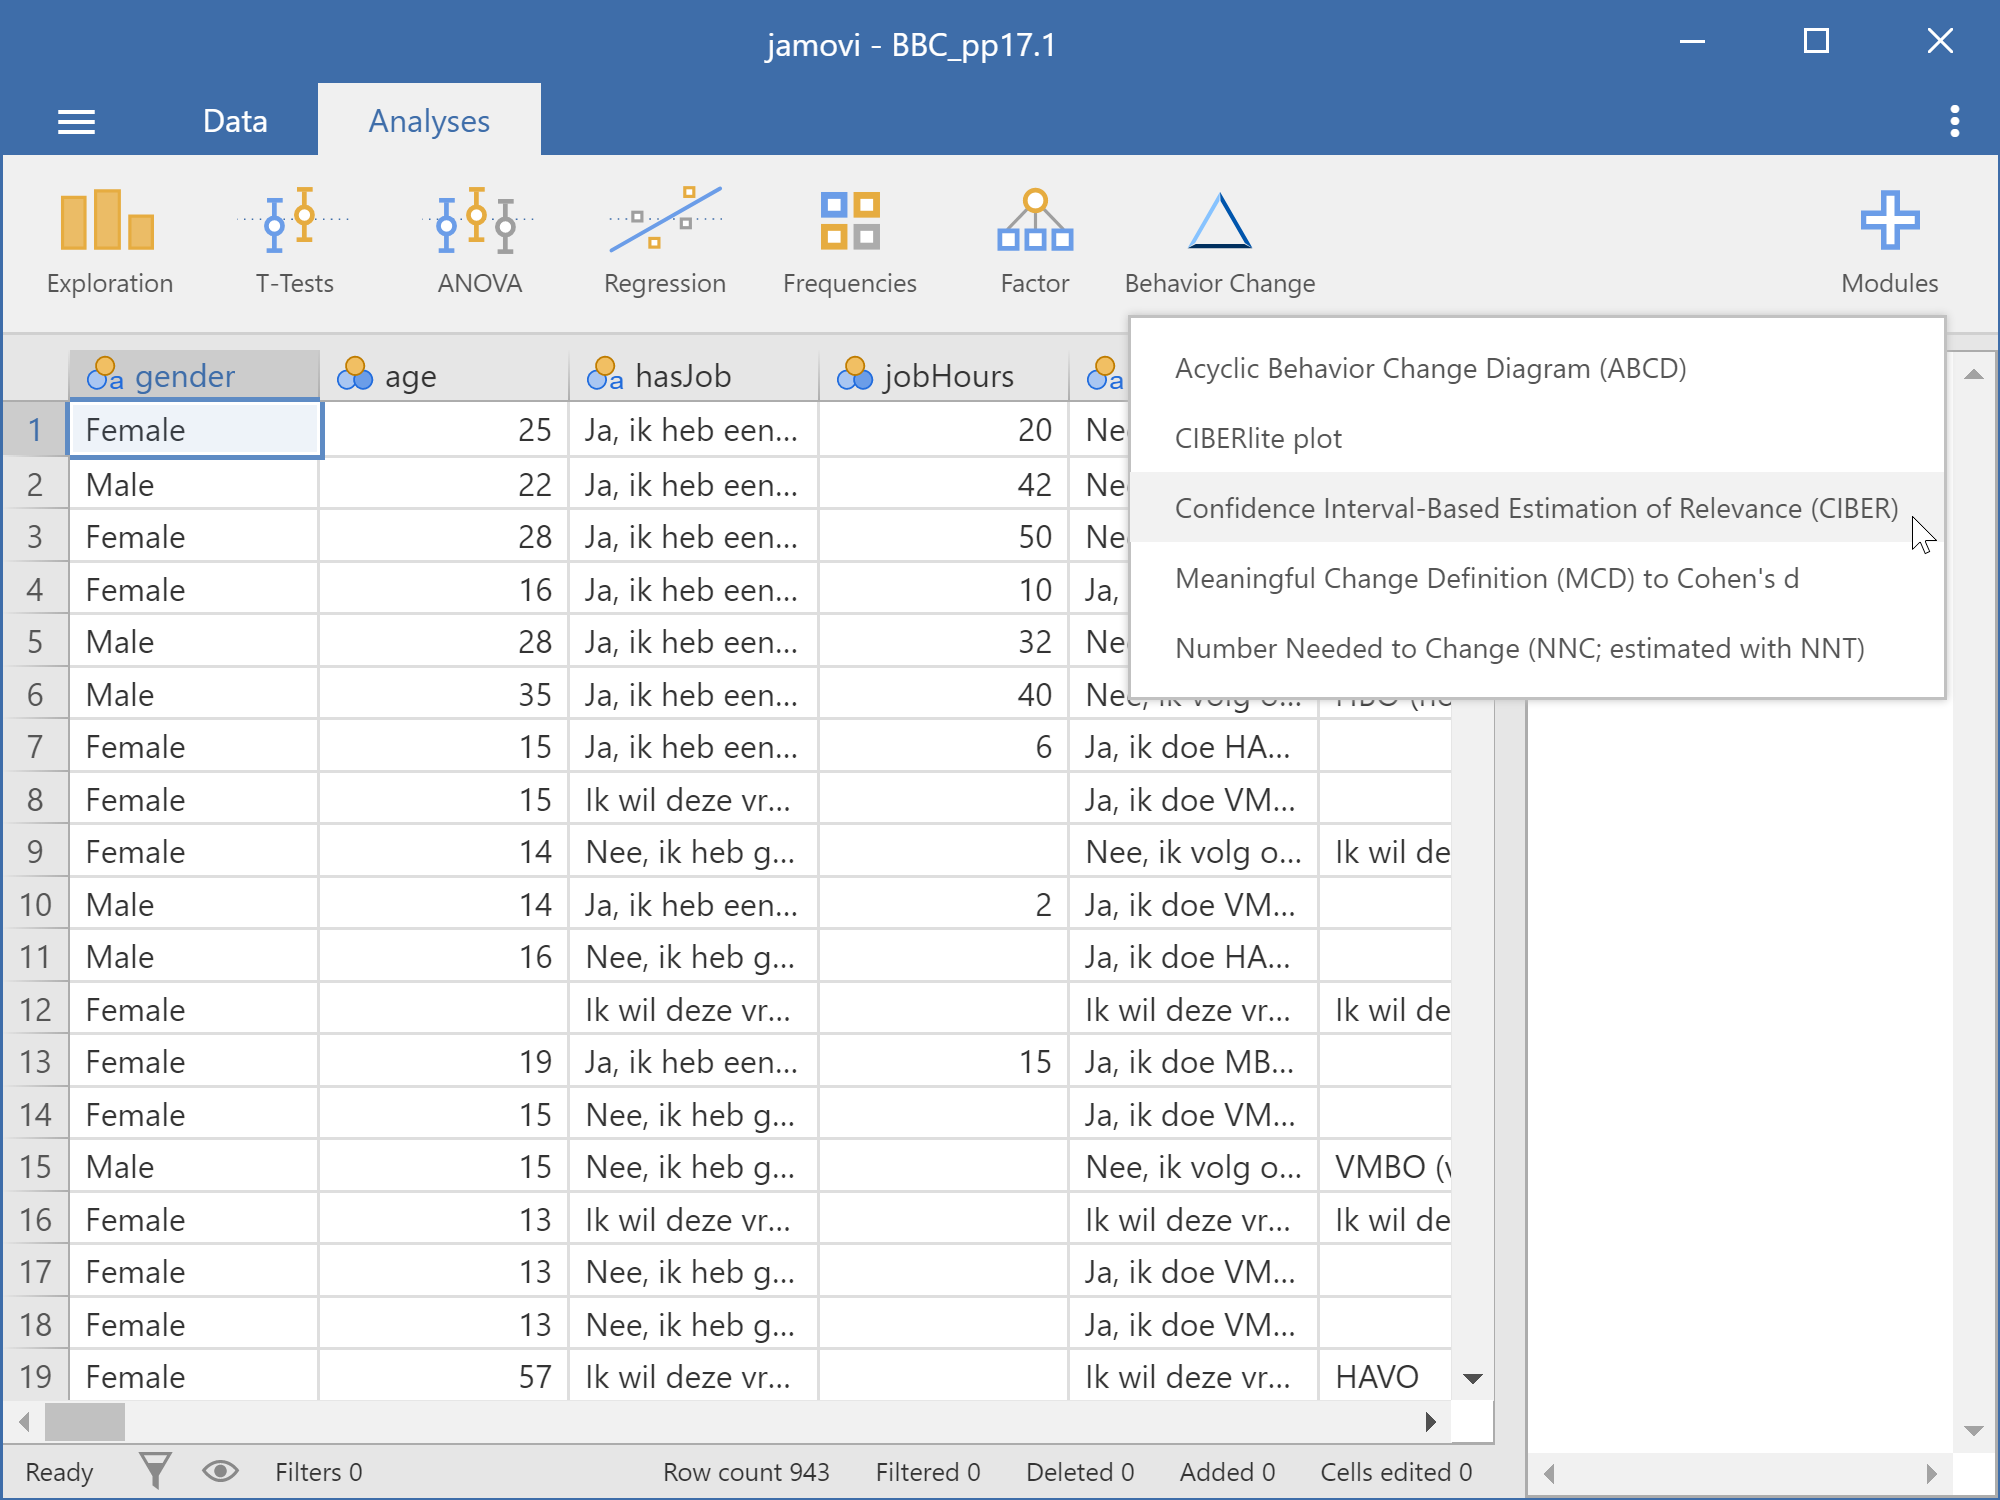The width and height of the screenshot is (2000, 1500).
Task: Click results panel scroll down arrow
Action: (x=1973, y=1430)
